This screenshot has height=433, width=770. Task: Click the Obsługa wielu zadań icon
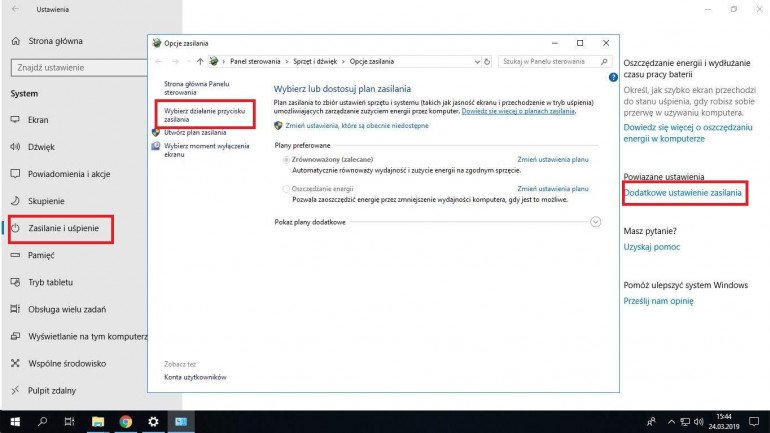(15, 309)
